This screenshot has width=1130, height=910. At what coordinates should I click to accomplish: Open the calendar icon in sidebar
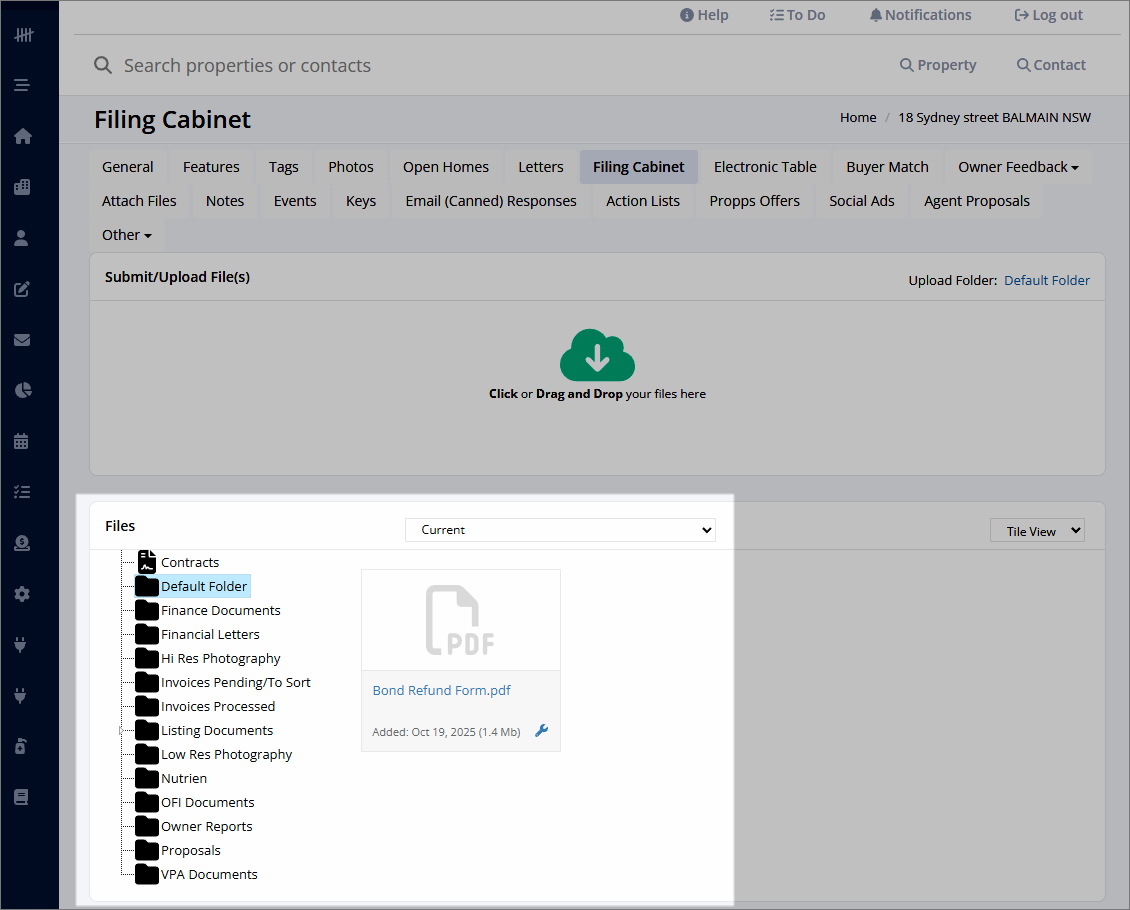pos(22,442)
